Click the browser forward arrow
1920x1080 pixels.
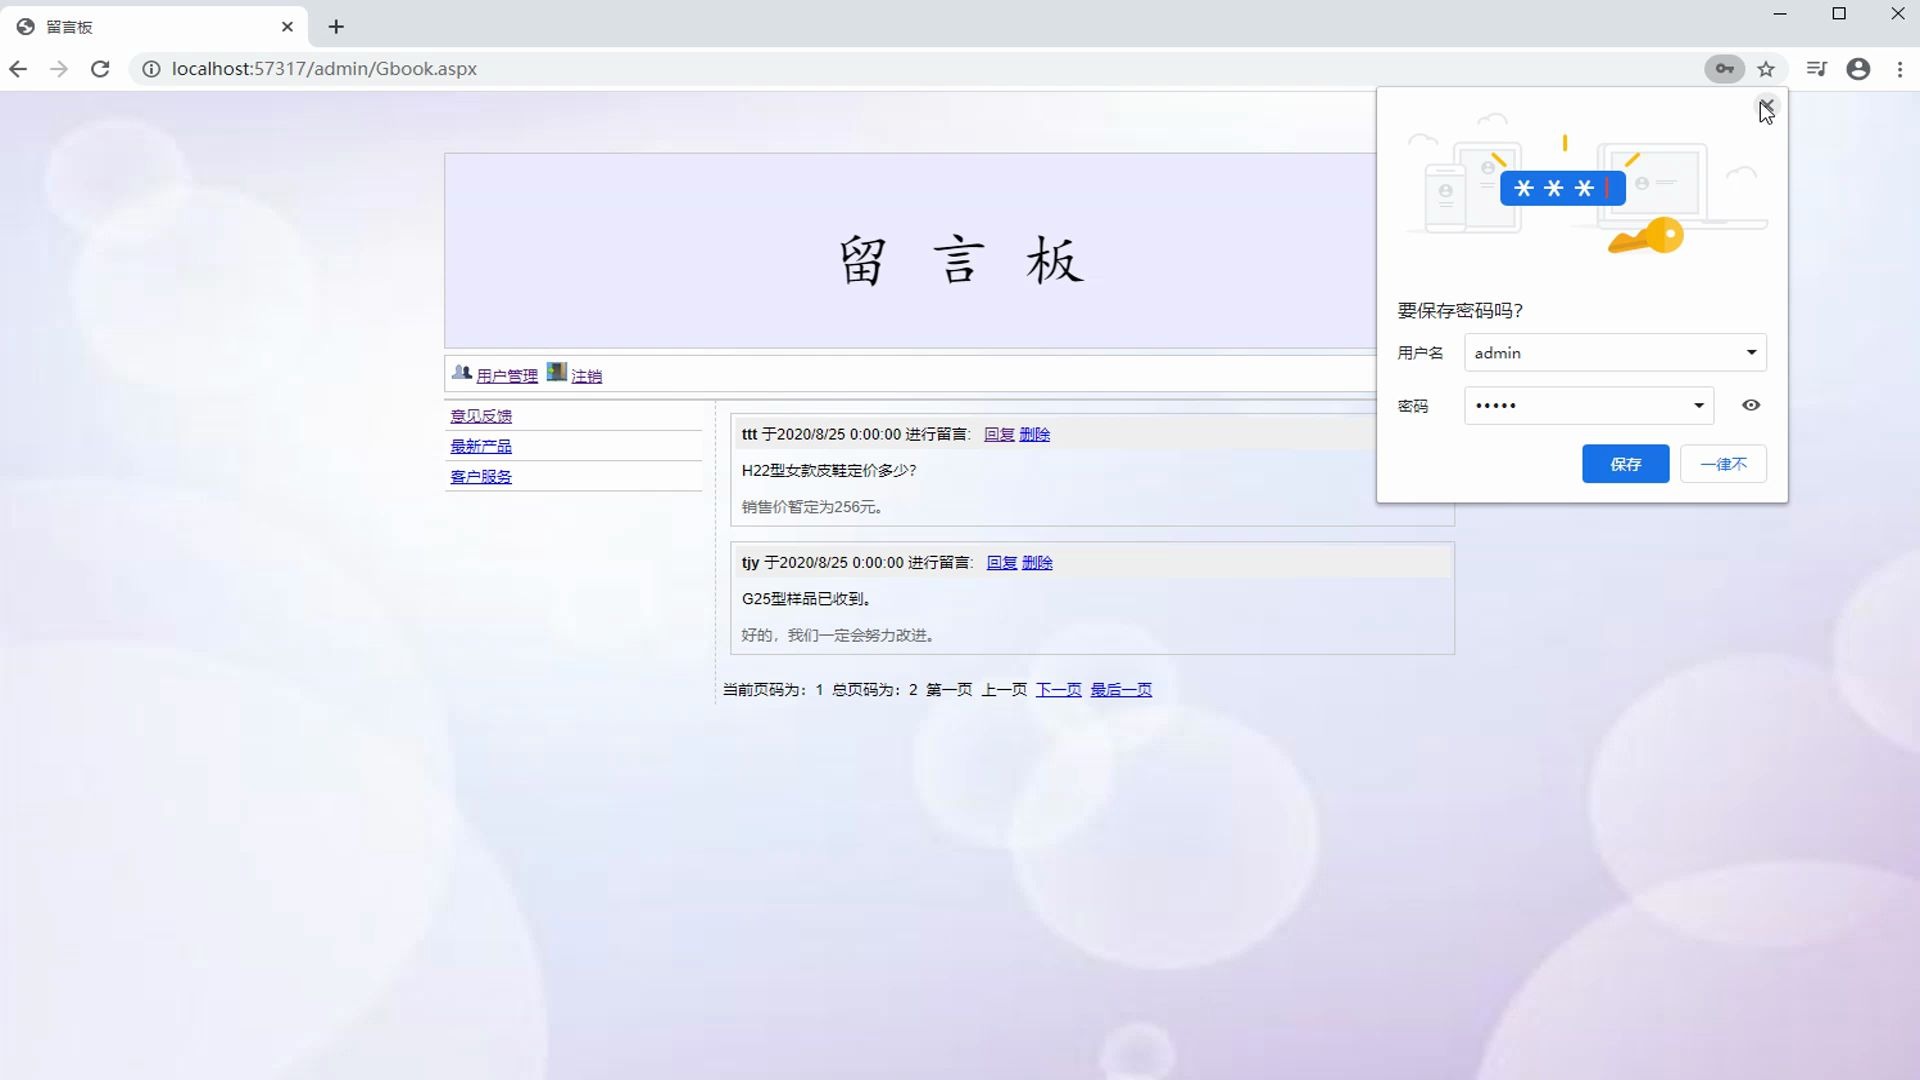[x=59, y=69]
